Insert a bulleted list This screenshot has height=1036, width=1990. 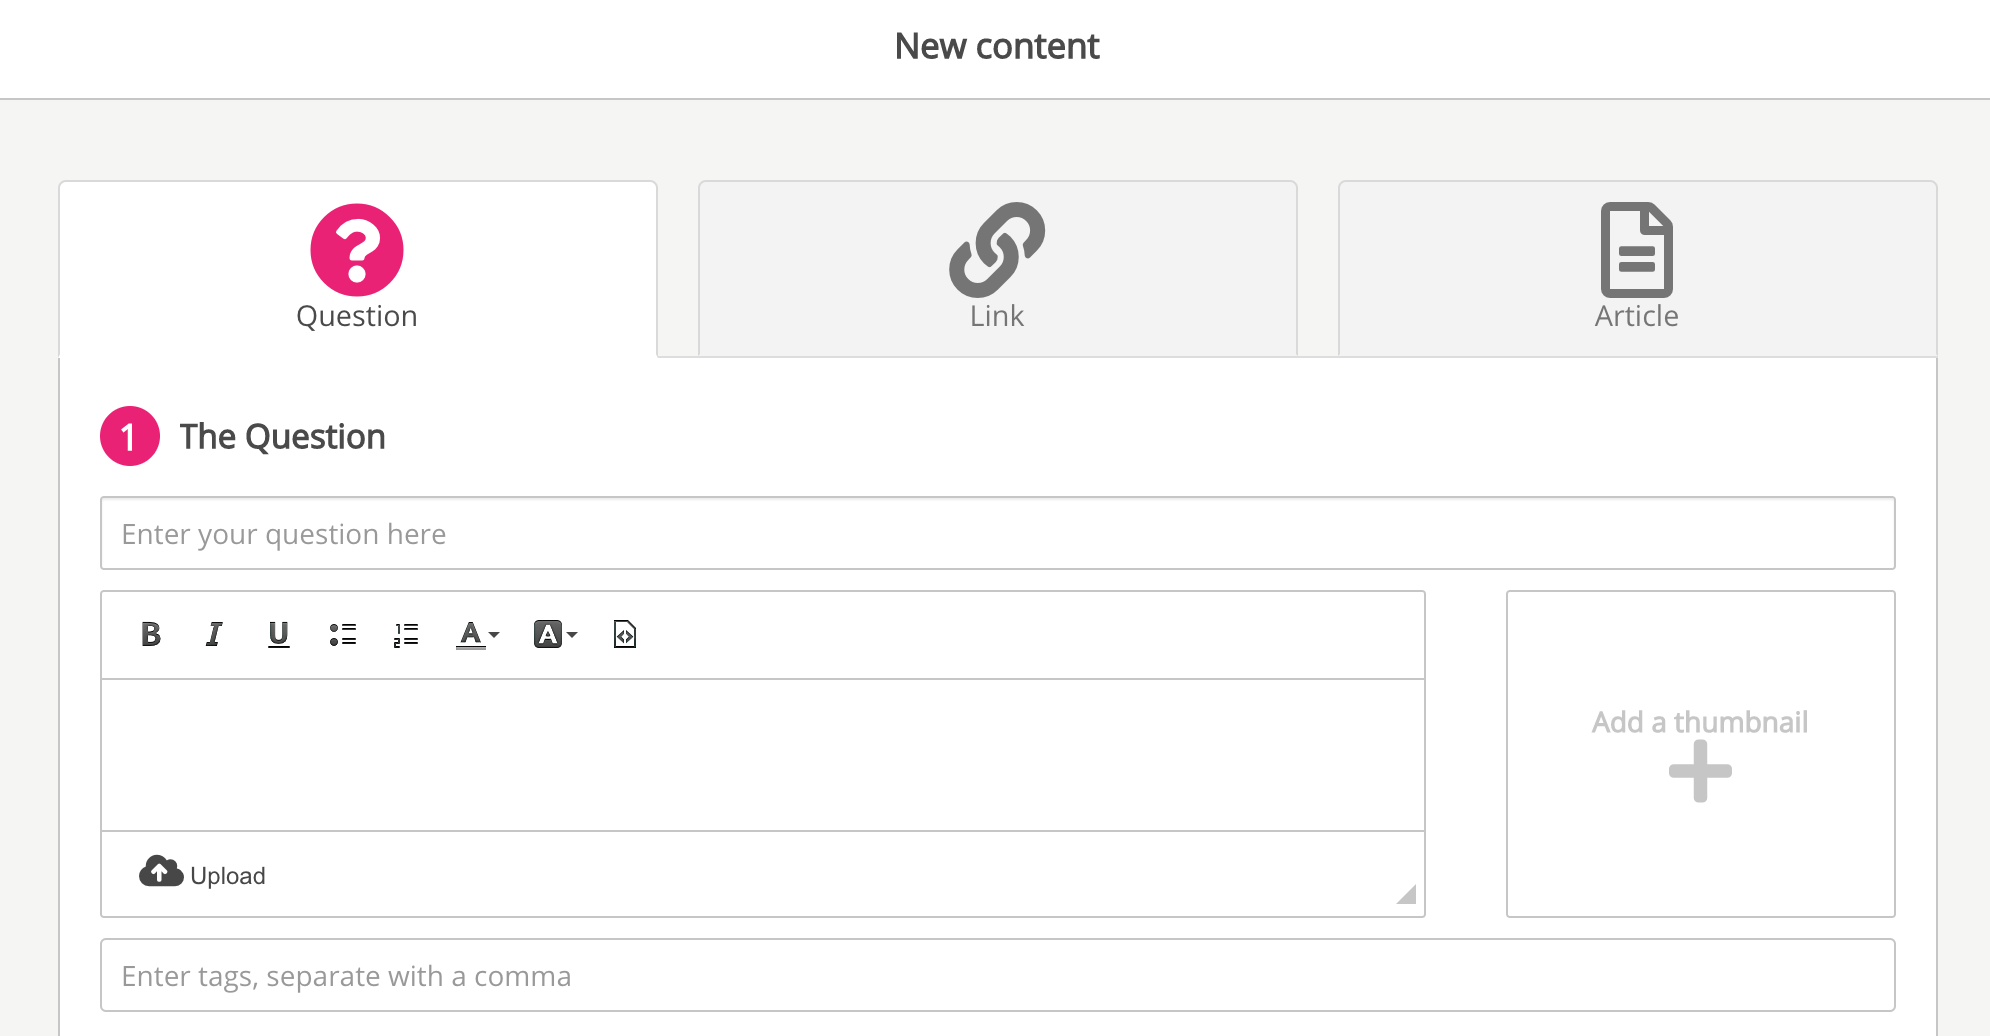(343, 634)
